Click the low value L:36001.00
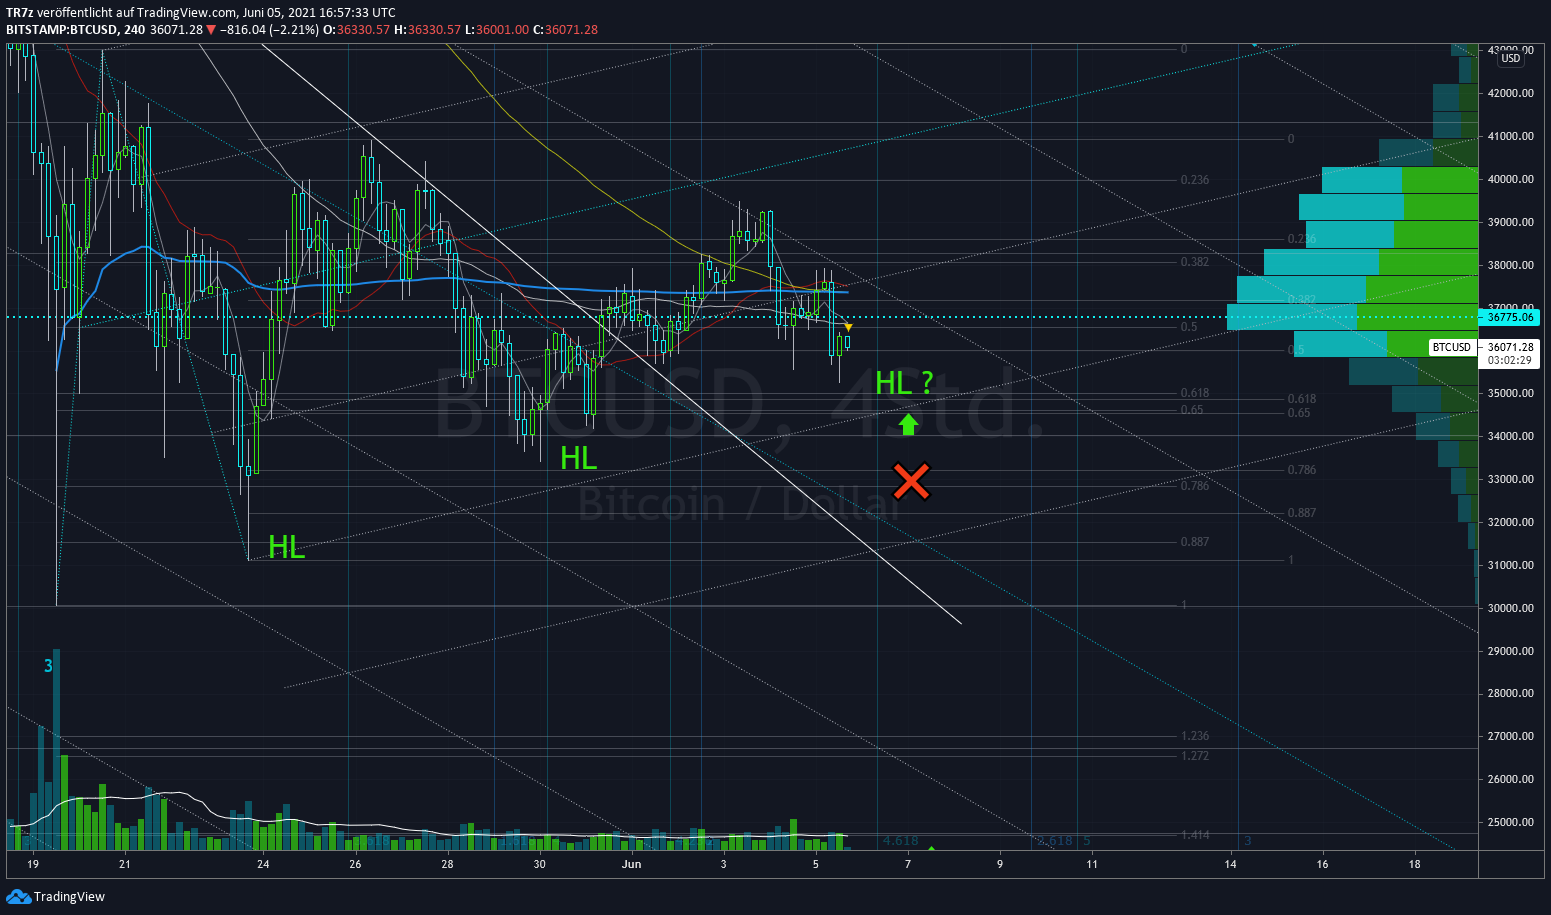 click(496, 29)
